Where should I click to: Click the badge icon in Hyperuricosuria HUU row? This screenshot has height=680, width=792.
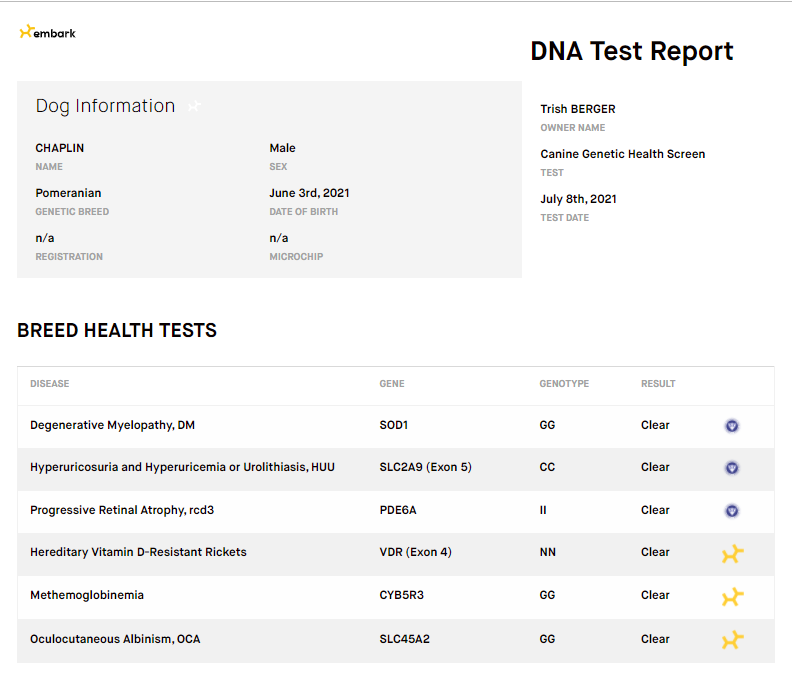click(732, 468)
